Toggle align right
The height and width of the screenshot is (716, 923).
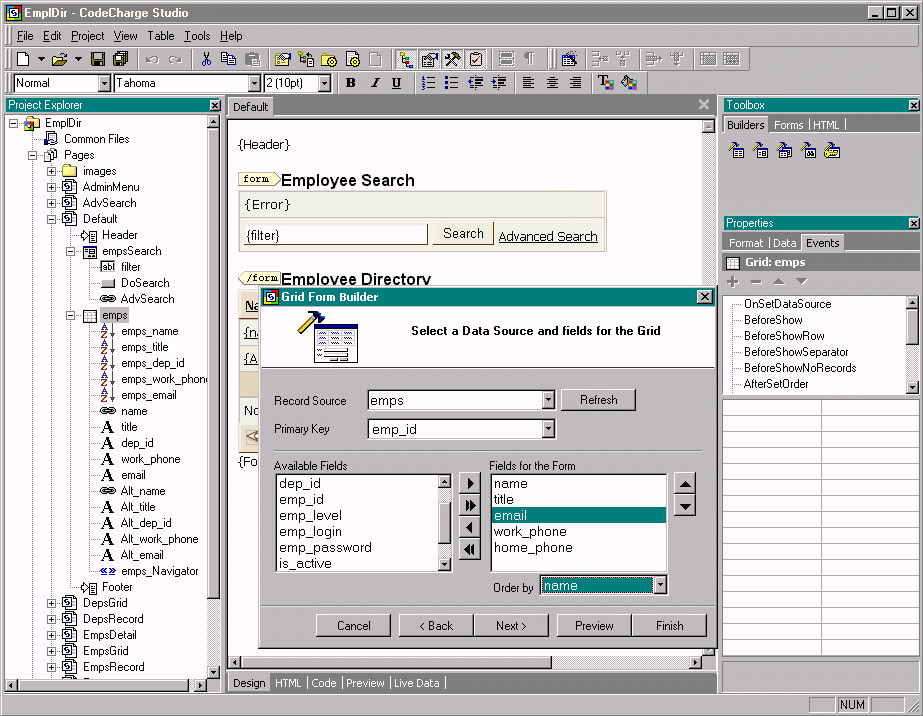575,83
